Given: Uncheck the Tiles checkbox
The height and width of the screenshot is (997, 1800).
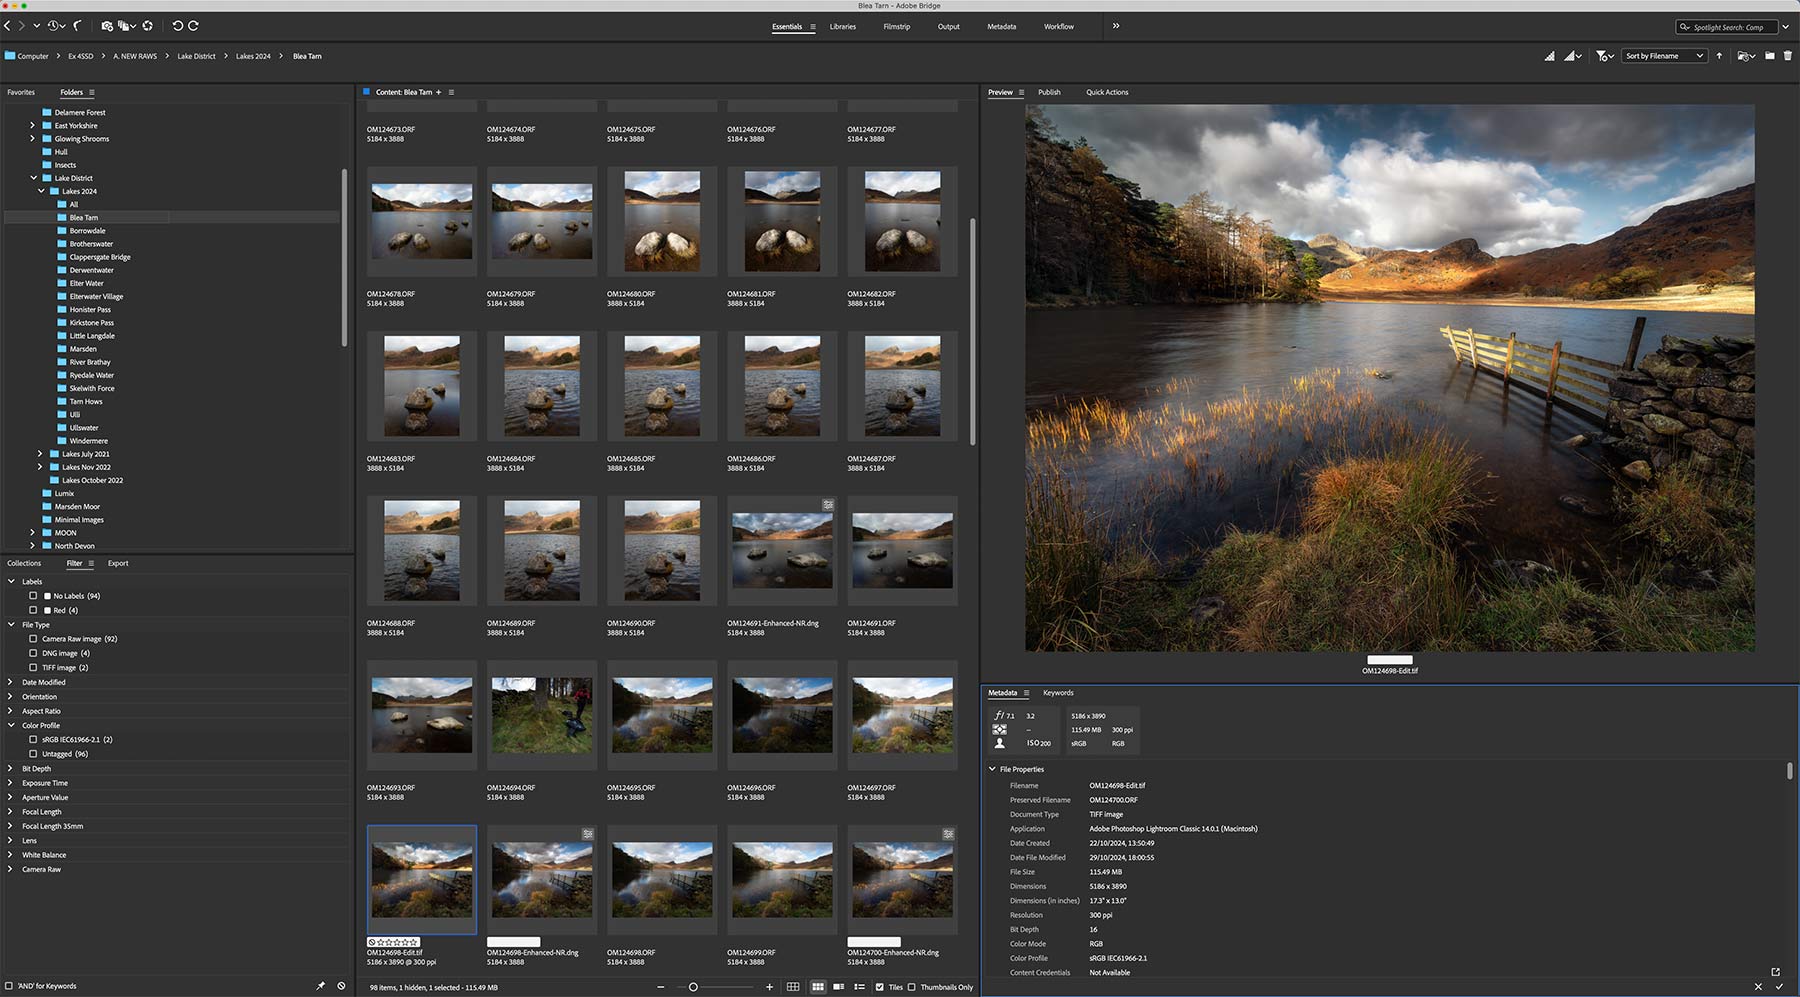Looking at the screenshot, I should 880,987.
